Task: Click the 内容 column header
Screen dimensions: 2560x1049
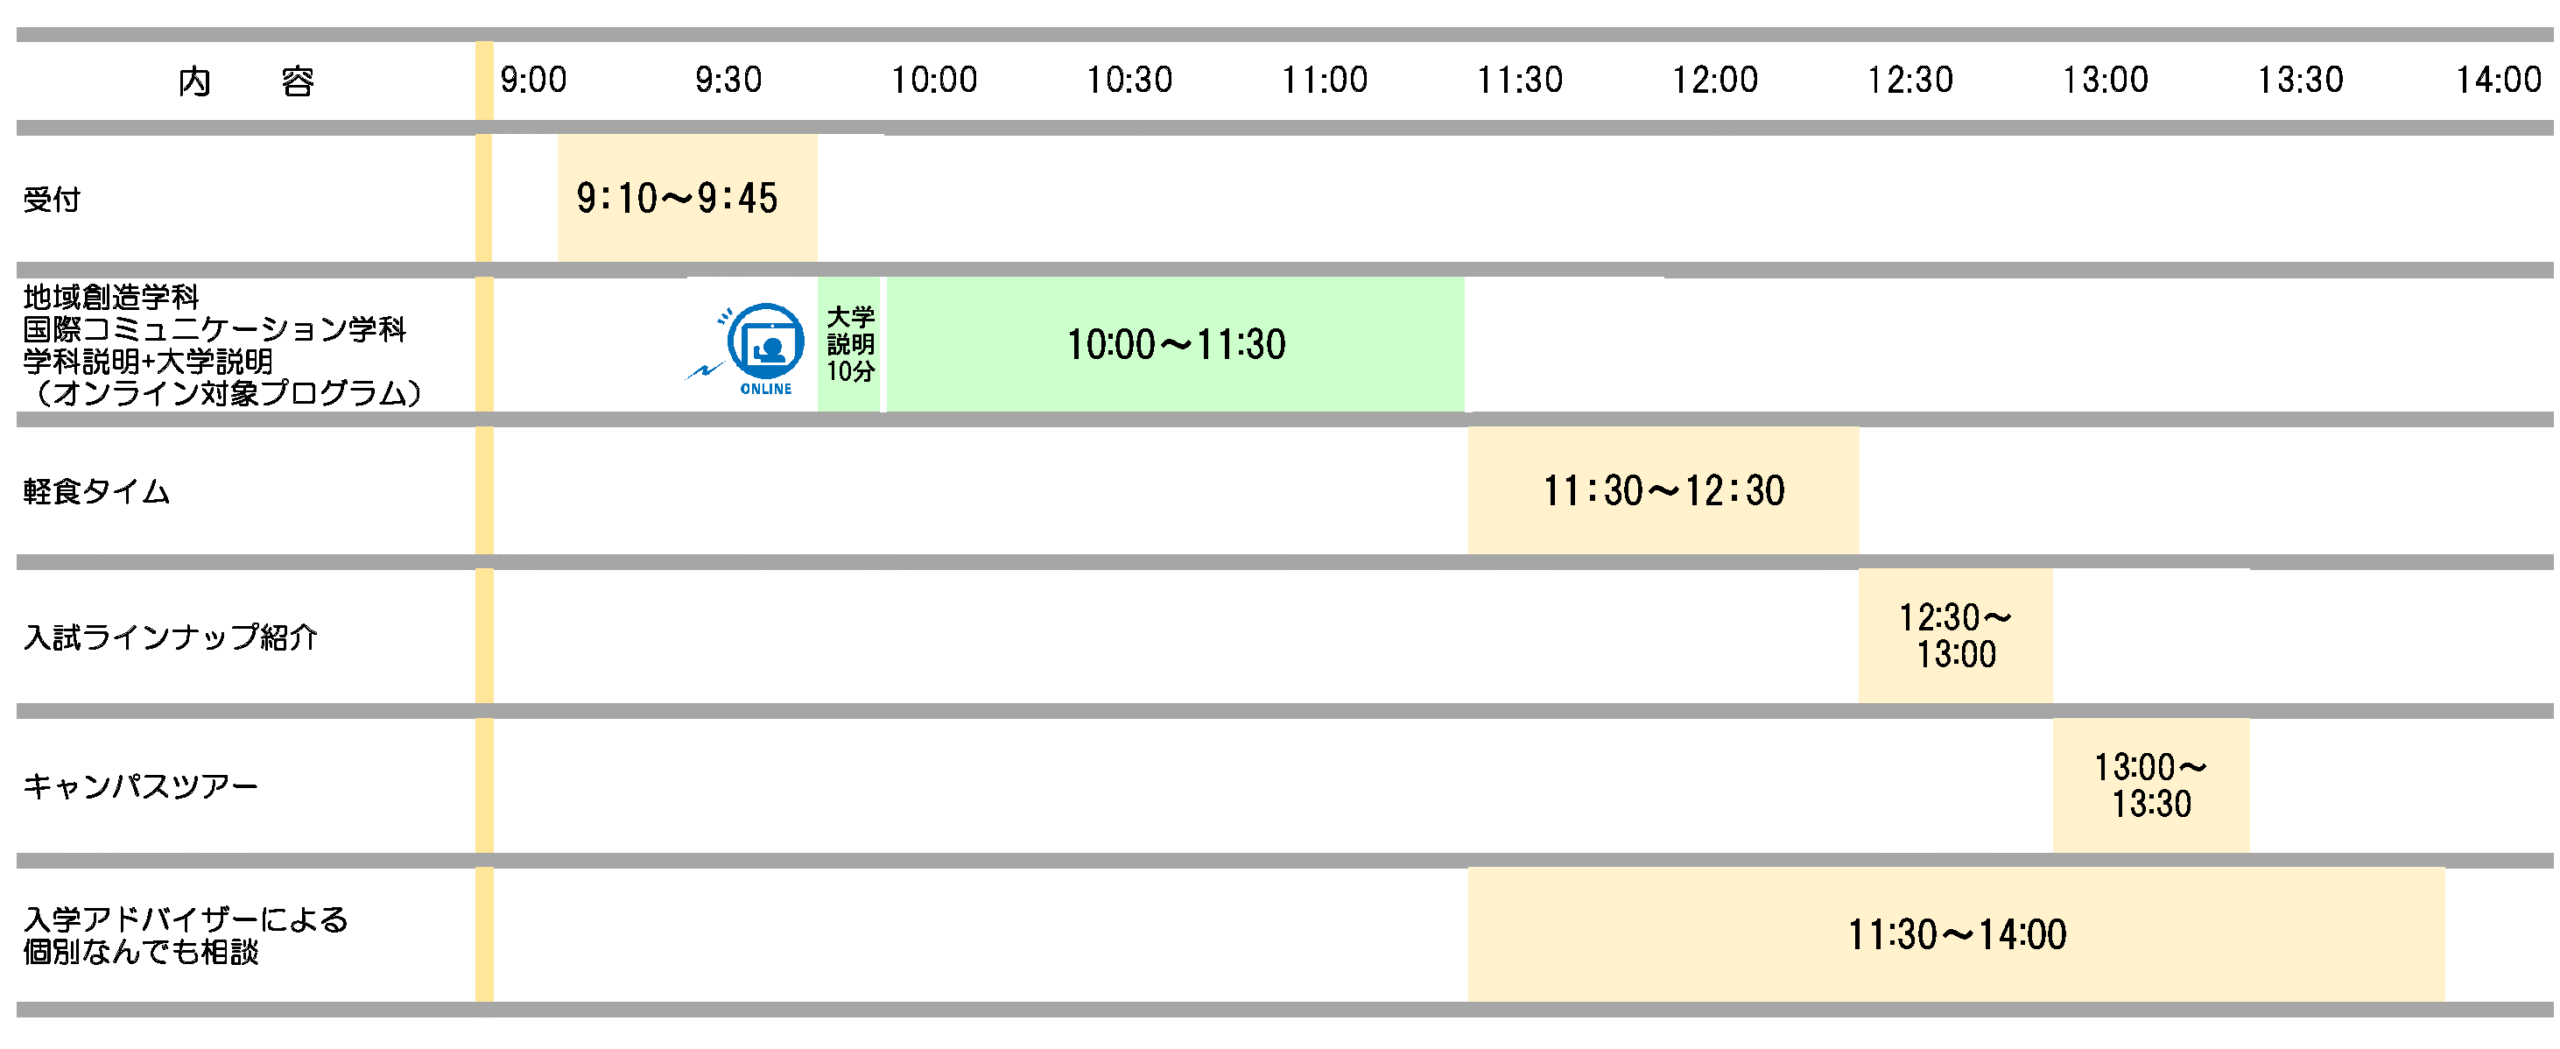Action: pos(245,80)
